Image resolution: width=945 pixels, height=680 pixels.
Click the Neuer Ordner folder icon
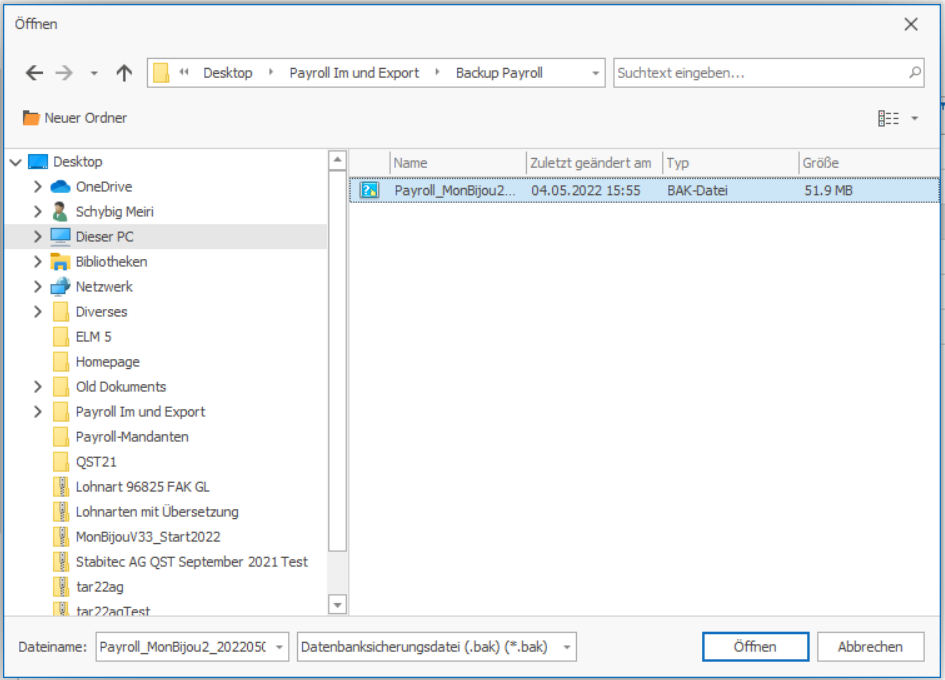(x=31, y=118)
